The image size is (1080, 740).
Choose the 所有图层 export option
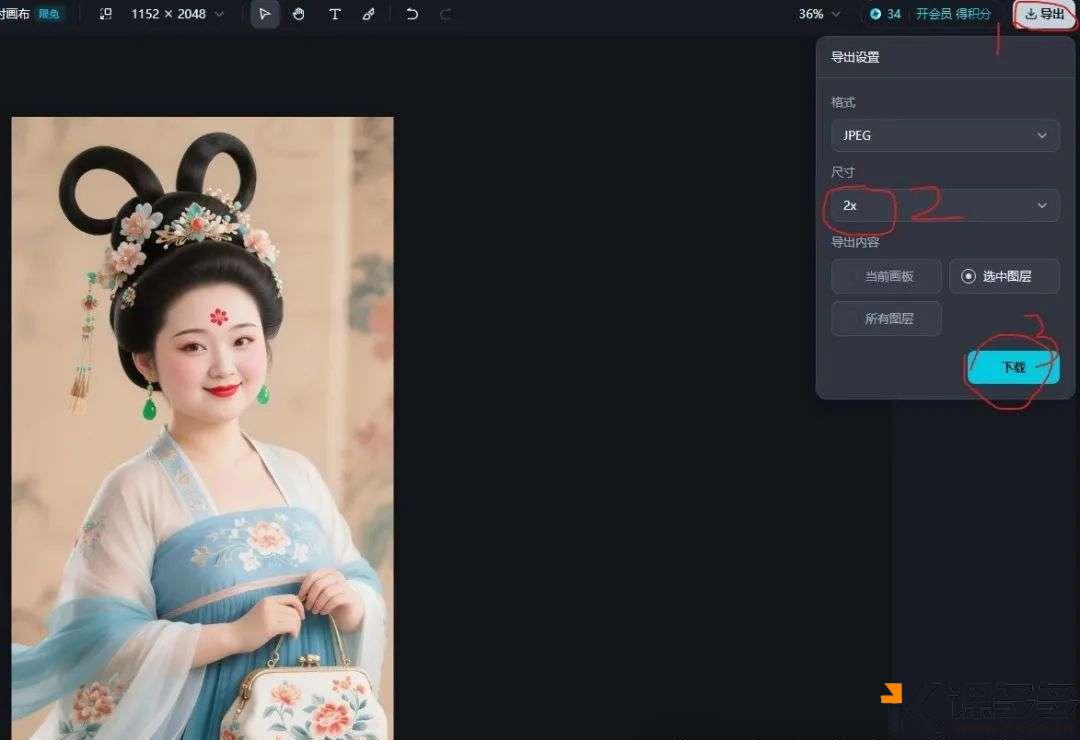tap(886, 318)
